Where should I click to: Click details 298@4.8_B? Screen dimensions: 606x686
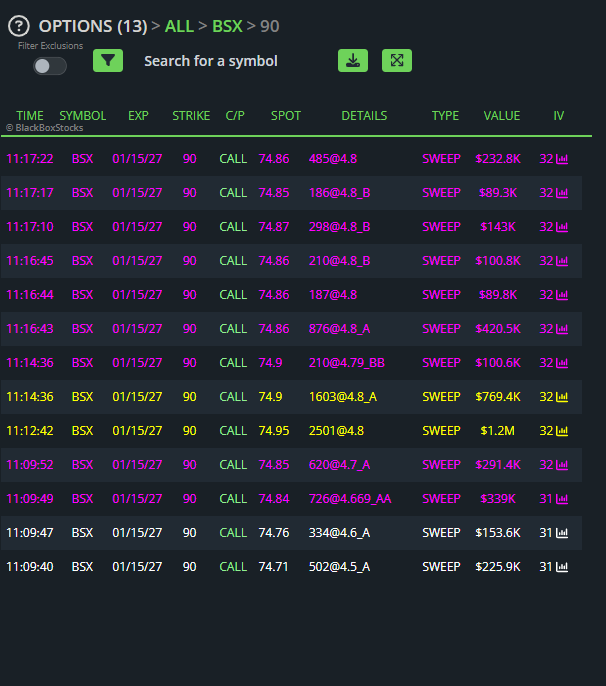pyautogui.click(x=340, y=227)
